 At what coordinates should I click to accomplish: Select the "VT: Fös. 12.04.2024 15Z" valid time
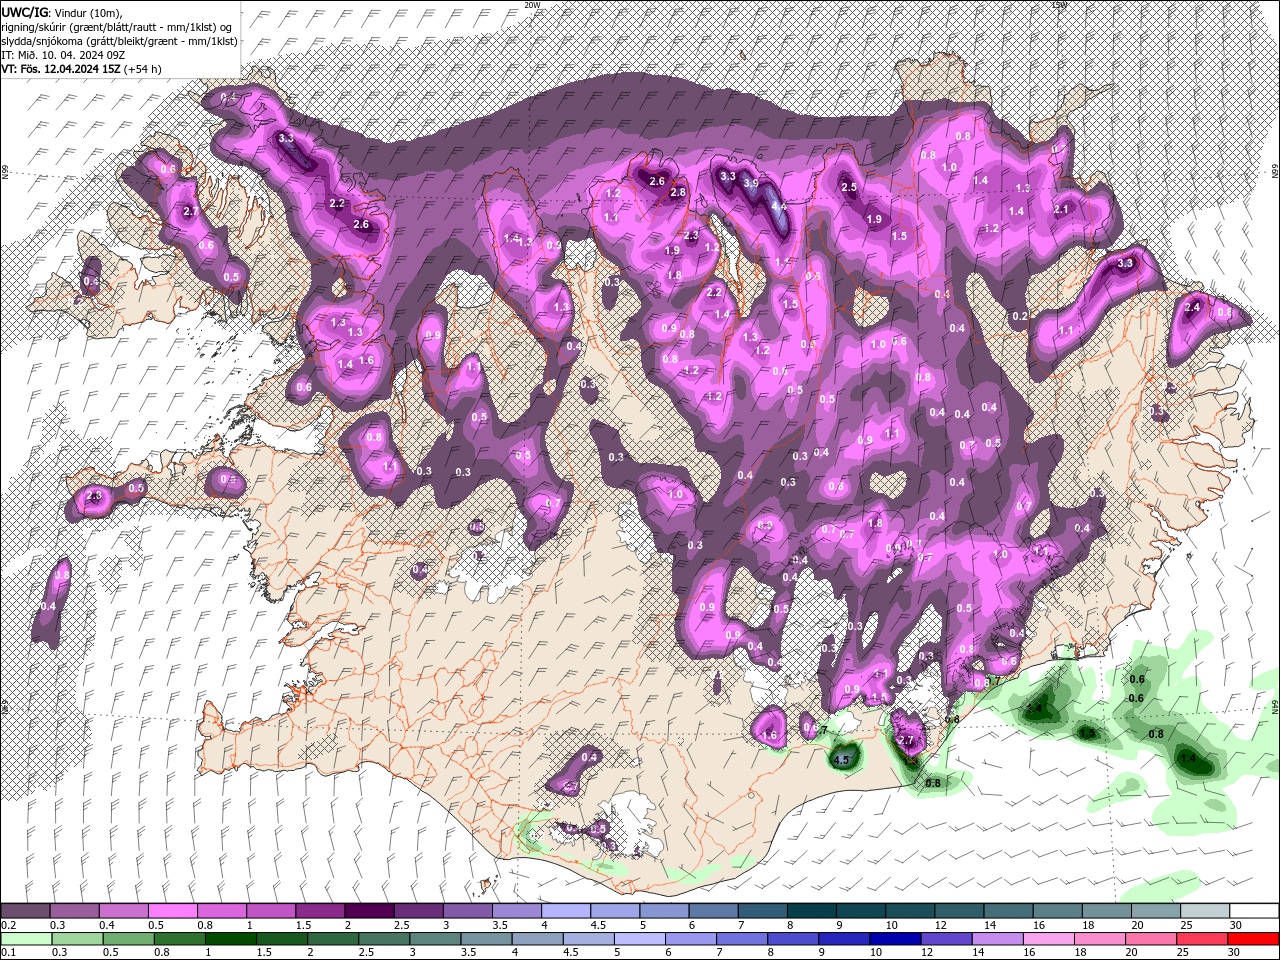coord(61,69)
